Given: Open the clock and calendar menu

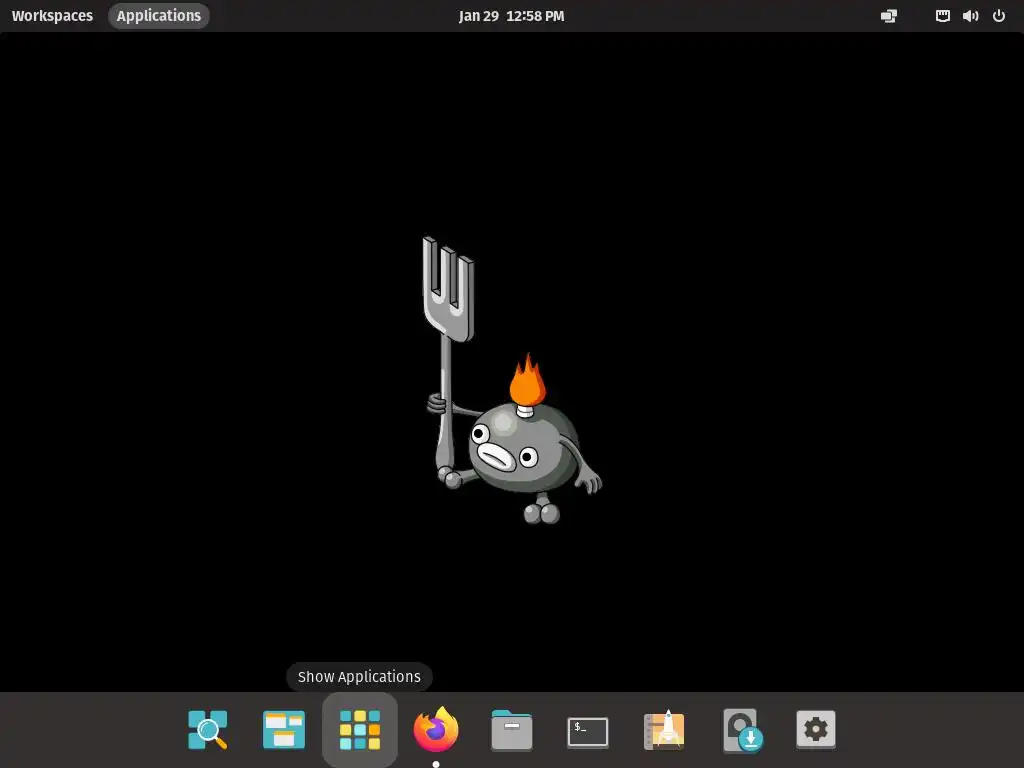Looking at the screenshot, I should [511, 16].
